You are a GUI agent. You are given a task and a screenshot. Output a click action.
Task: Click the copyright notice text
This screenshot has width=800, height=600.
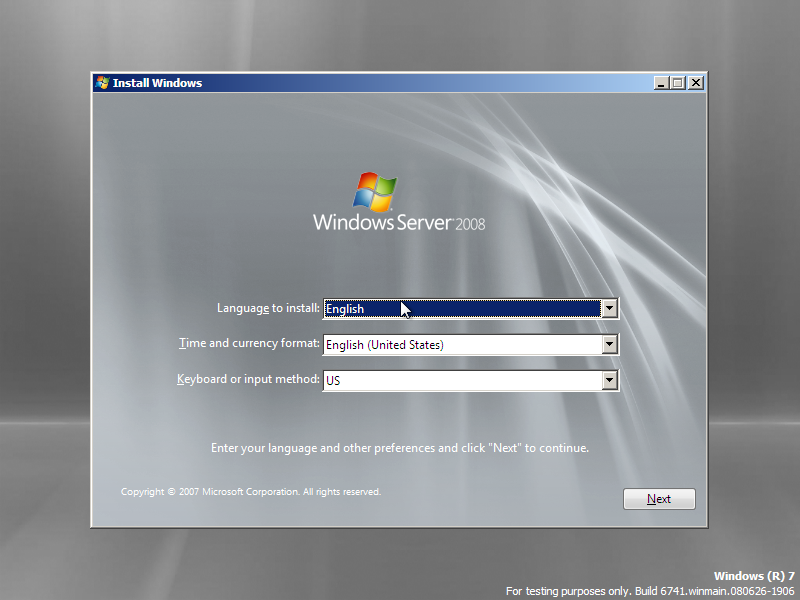[x=250, y=491]
